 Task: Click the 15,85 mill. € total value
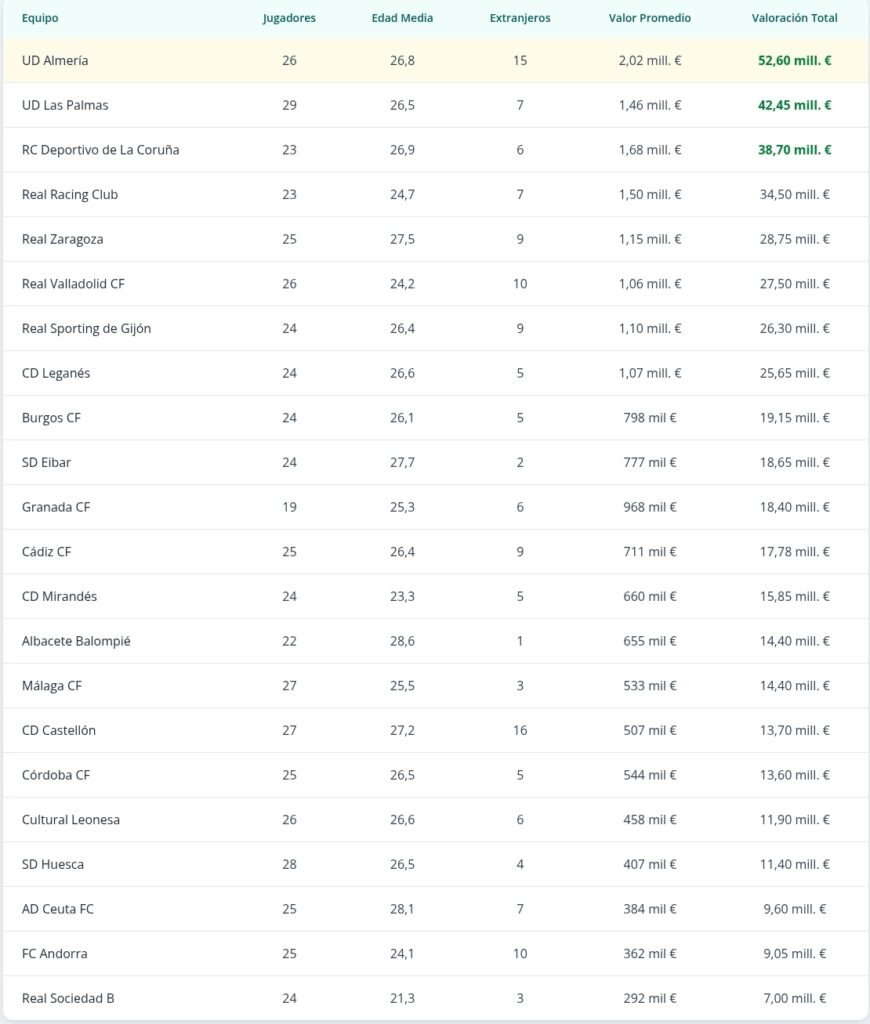[x=794, y=596]
